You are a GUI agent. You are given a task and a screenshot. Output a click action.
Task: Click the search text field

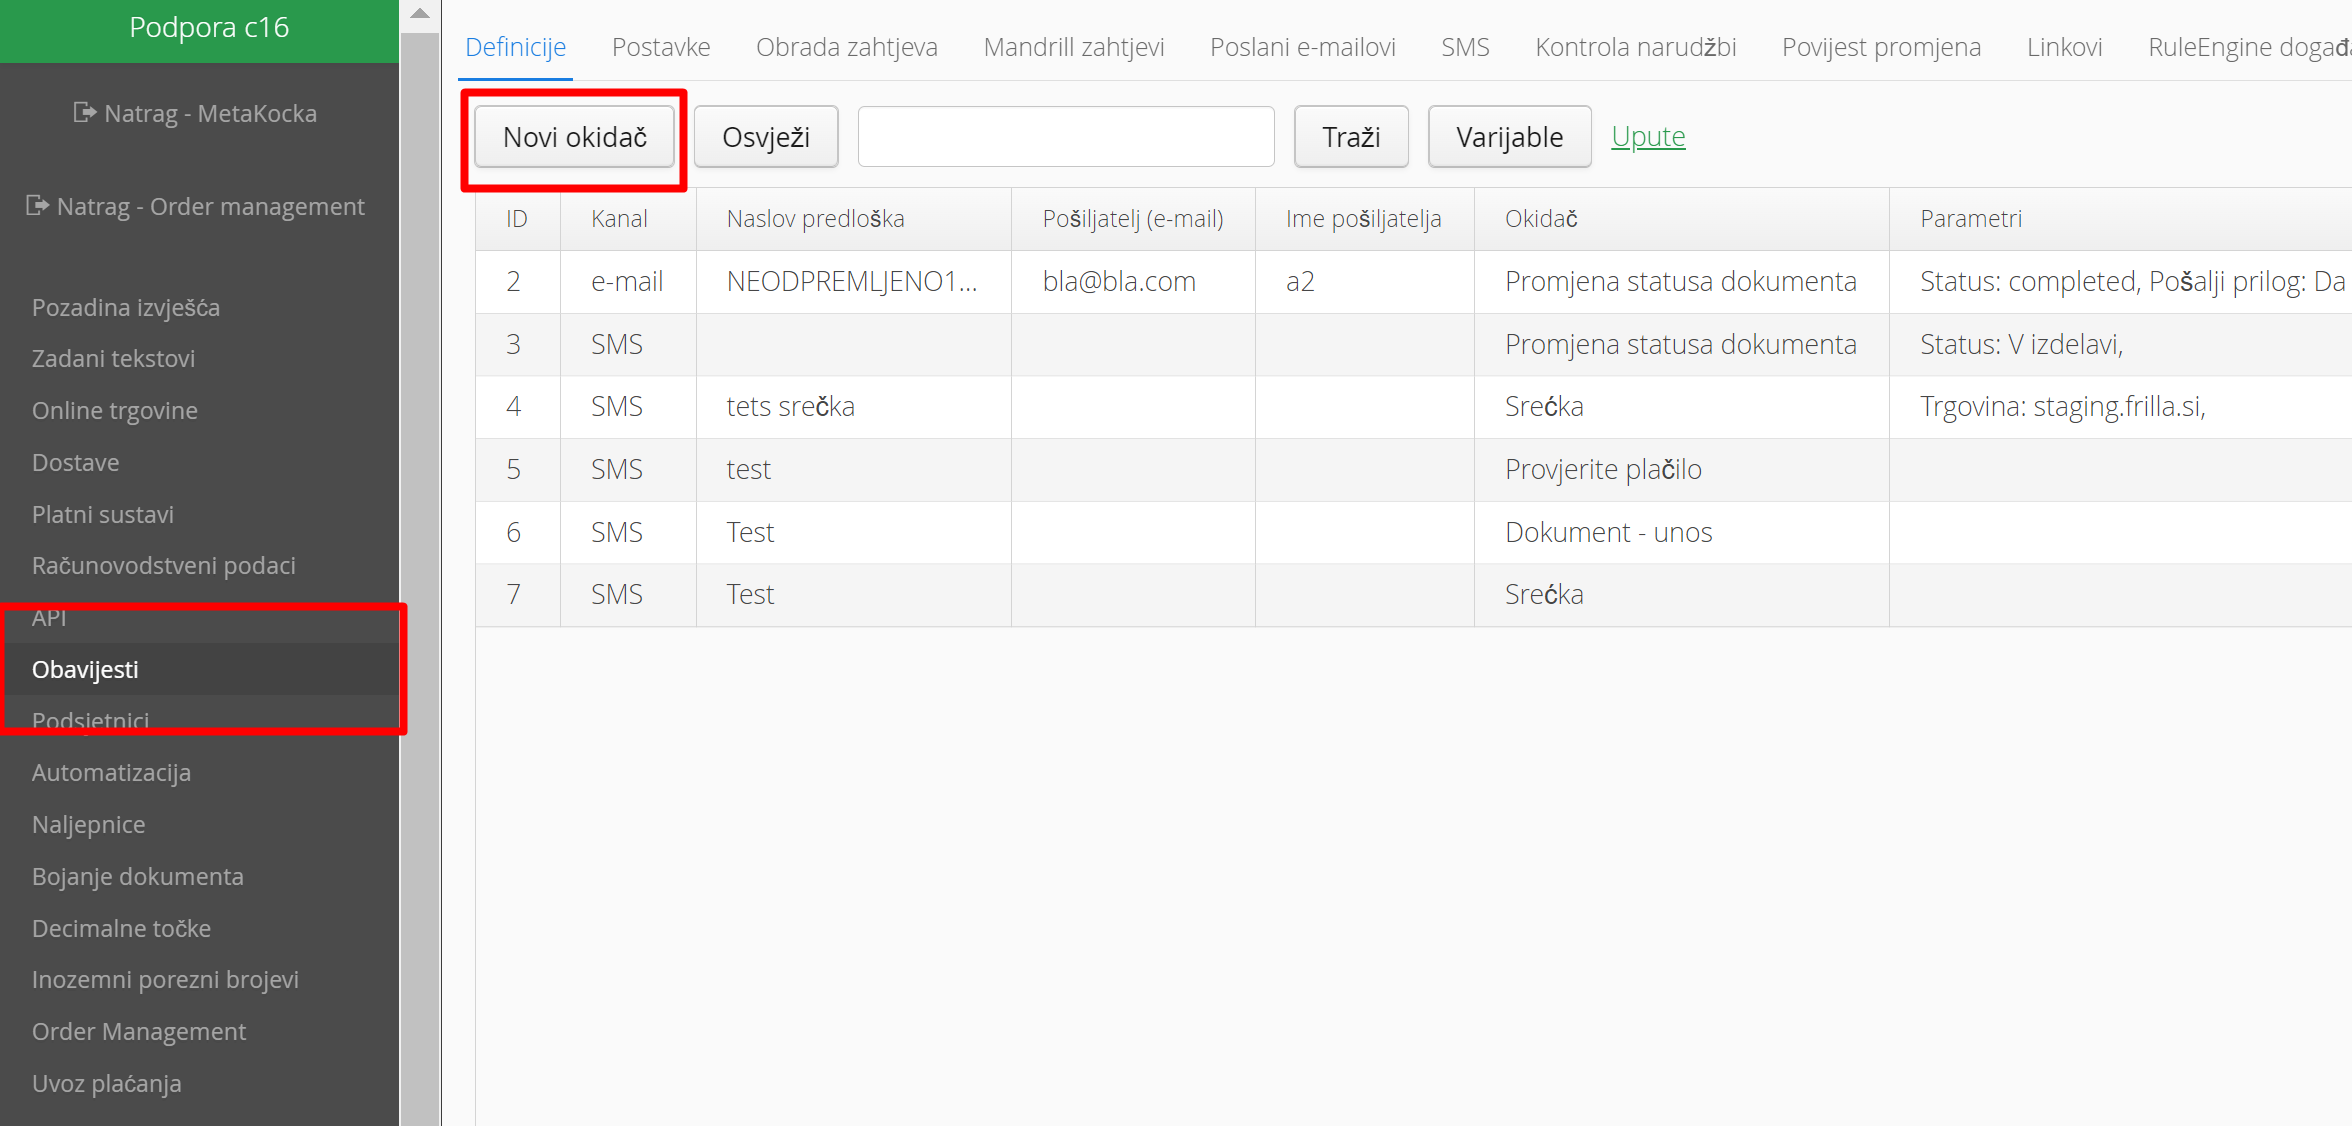1065,137
